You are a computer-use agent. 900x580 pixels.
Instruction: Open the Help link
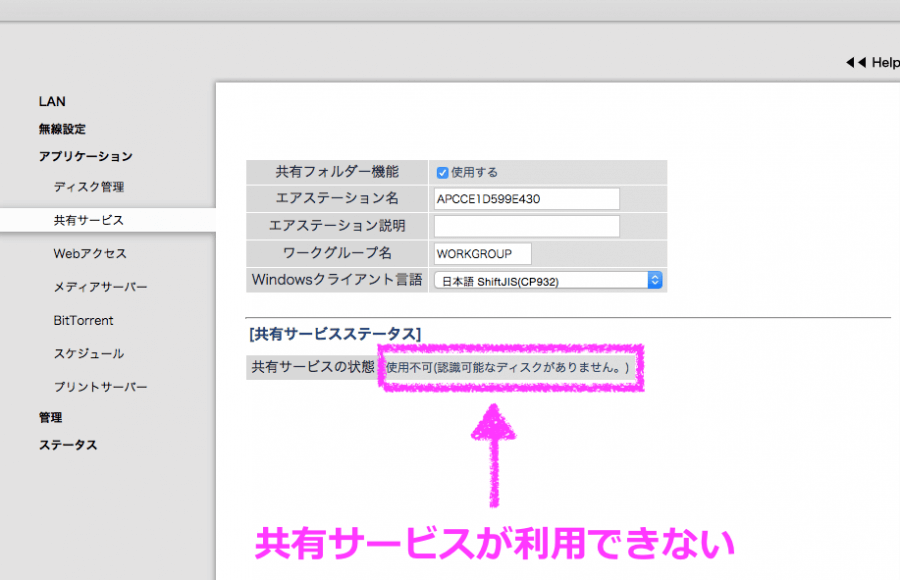coord(885,62)
